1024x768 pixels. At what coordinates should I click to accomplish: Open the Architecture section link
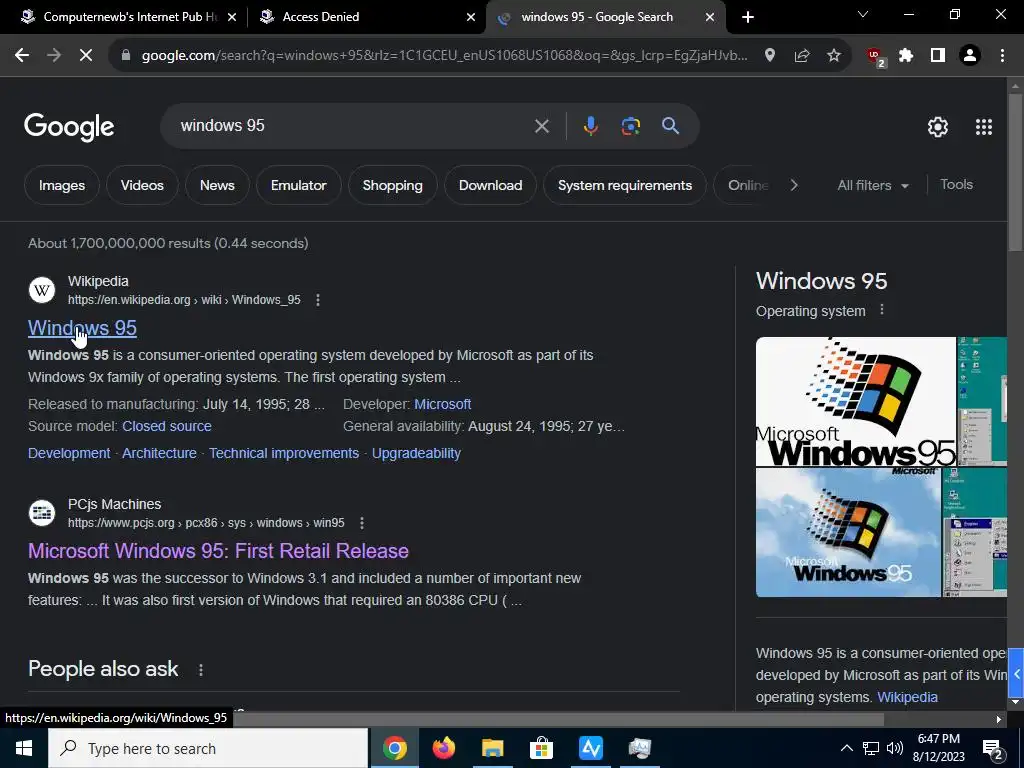[159, 453]
